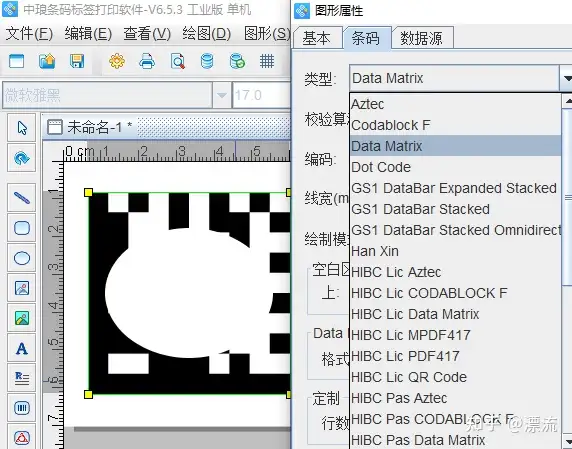Viewport: 572px width, 449px height.
Task: Select Codablock F from the type list
Action: coord(455,125)
